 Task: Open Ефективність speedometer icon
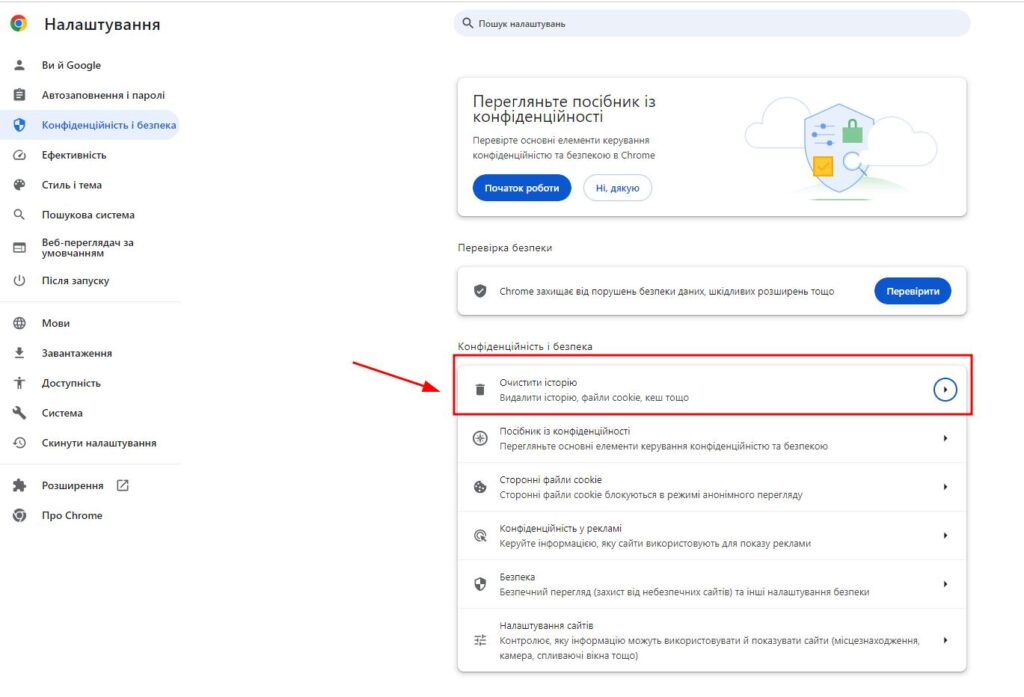[x=20, y=155]
